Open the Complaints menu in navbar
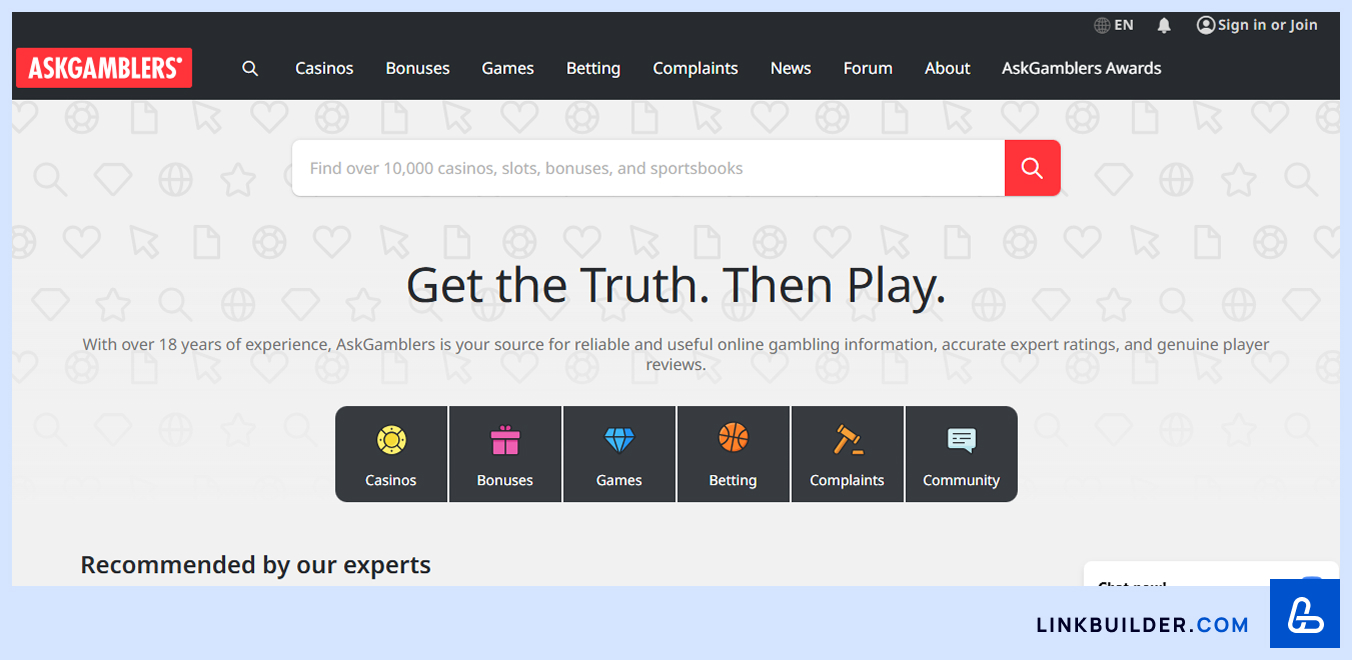 tap(695, 68)
